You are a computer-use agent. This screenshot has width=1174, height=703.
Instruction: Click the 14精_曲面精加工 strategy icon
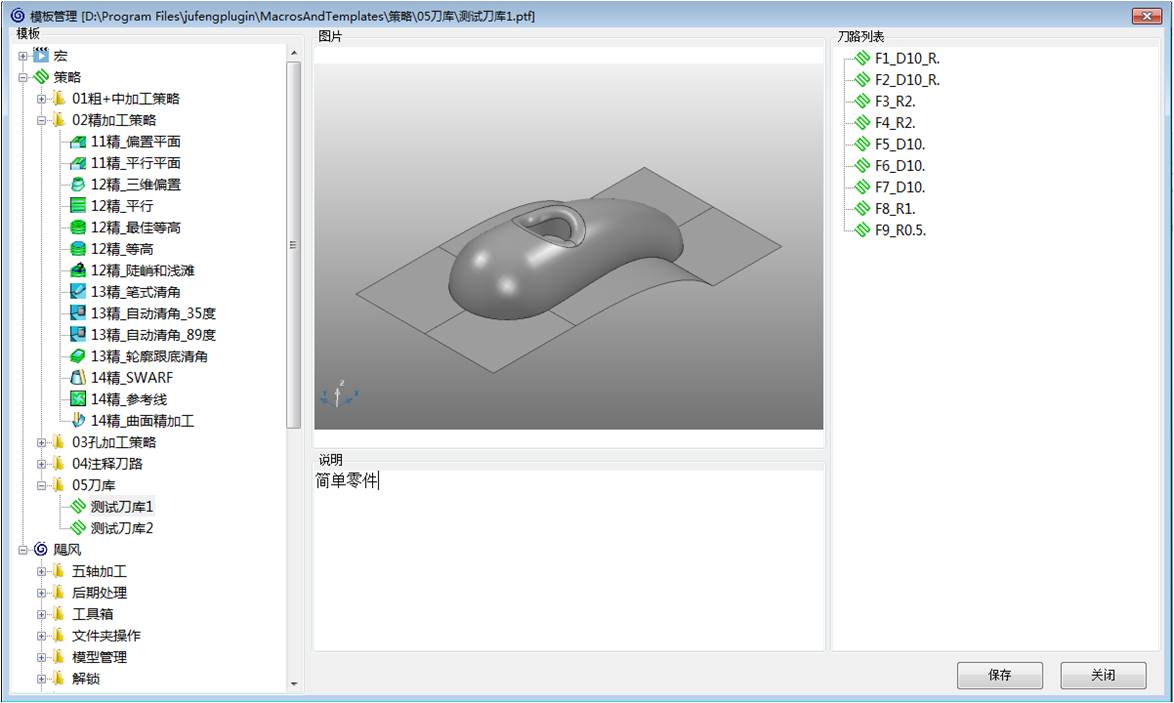tap(78, 421)
